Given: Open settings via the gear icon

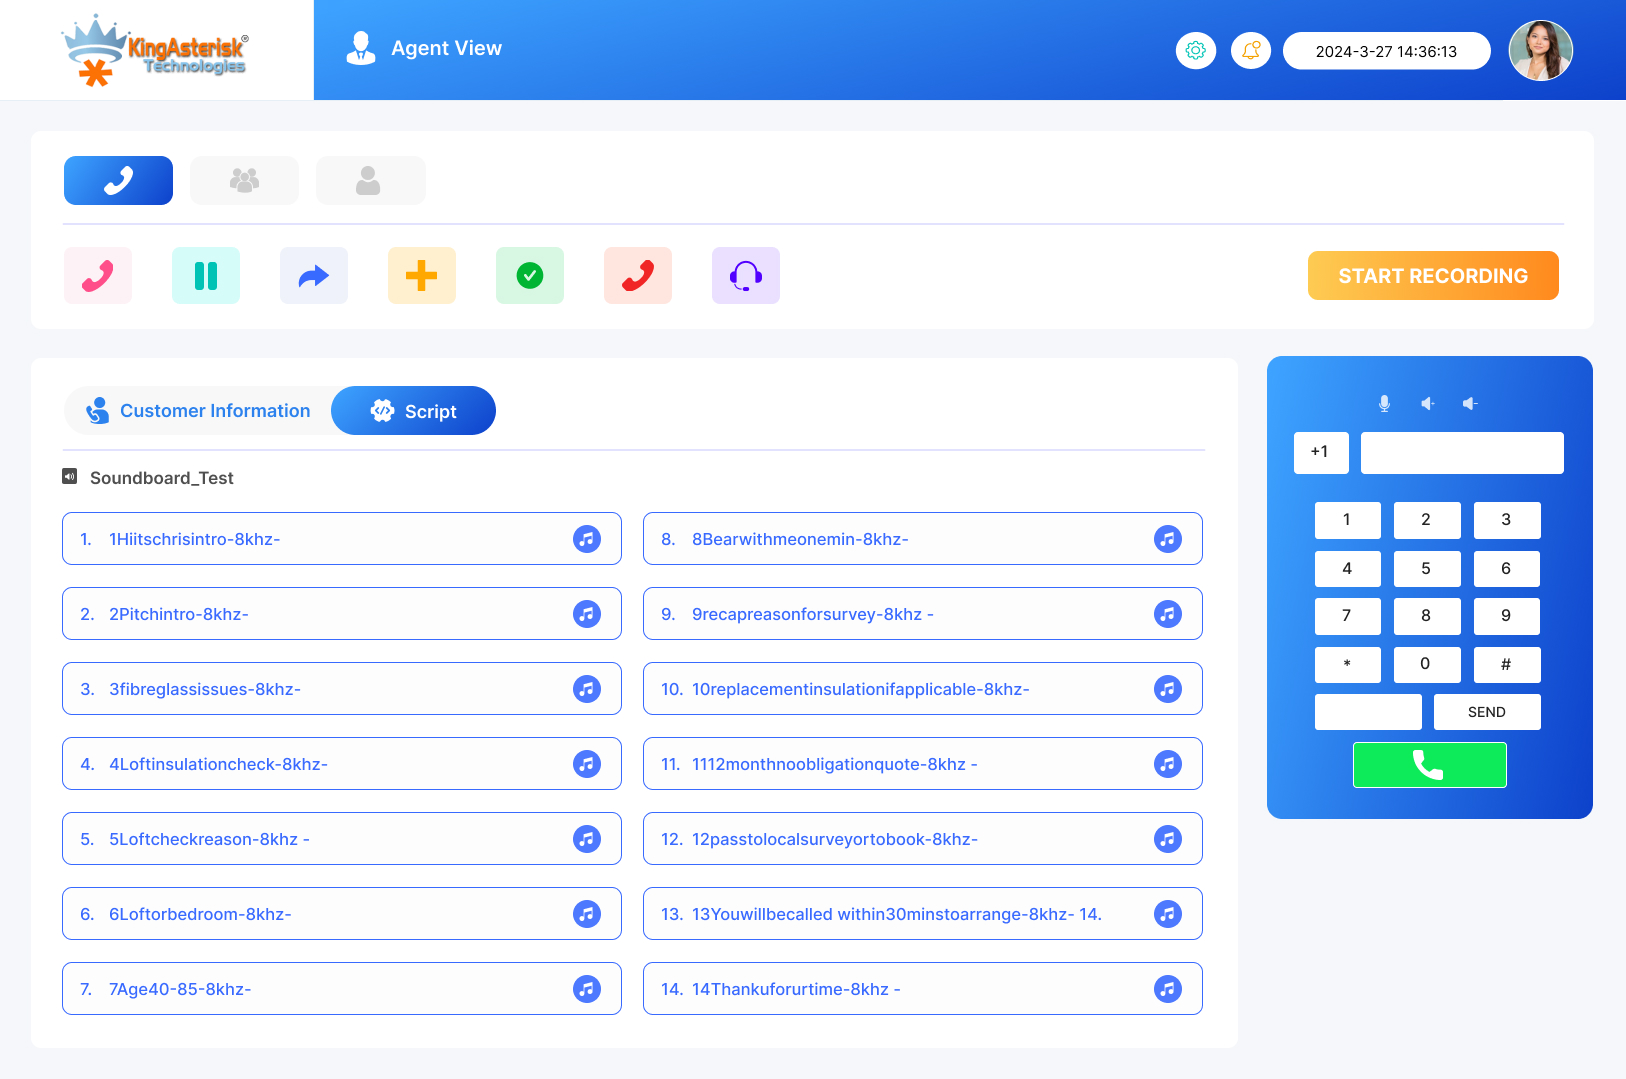Looking at the screenshot, I should point(1196,50).
